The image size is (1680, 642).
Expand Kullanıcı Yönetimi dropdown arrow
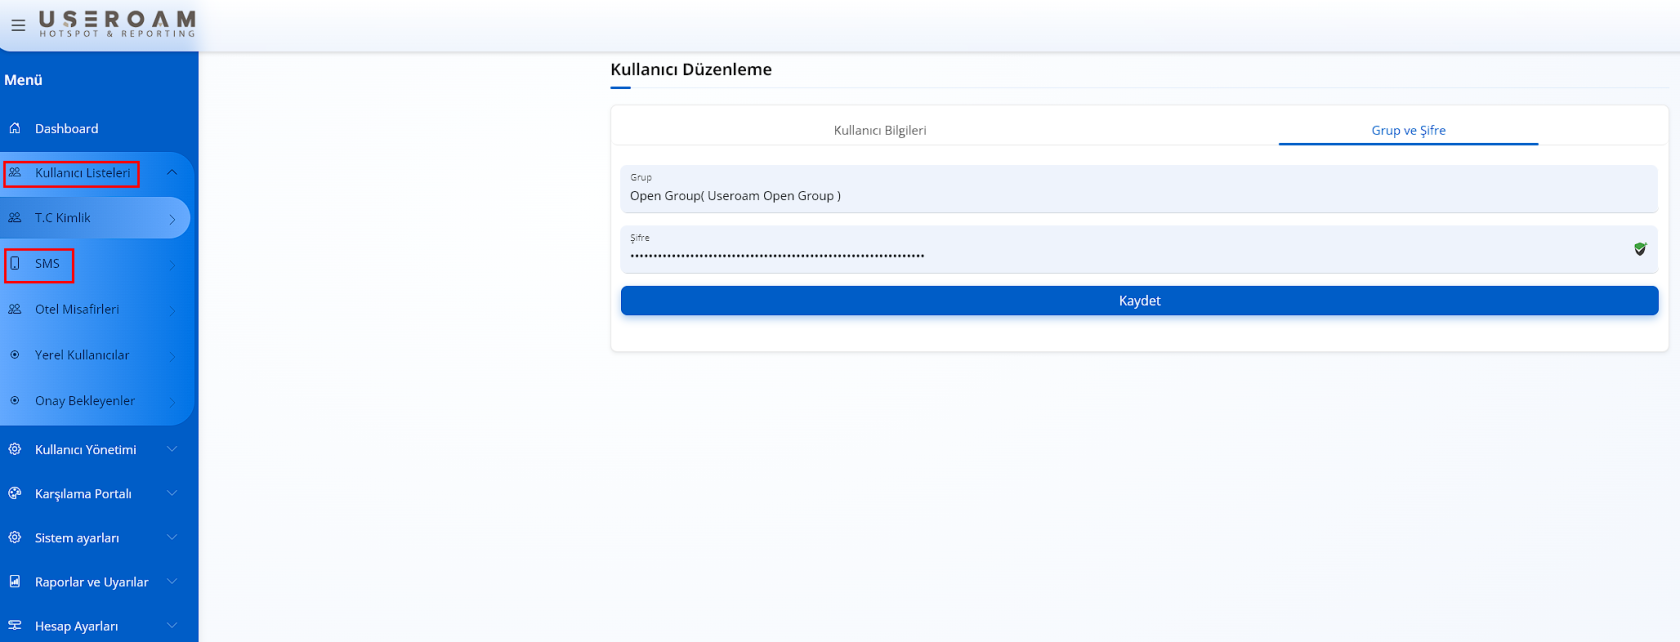point(172,449)
